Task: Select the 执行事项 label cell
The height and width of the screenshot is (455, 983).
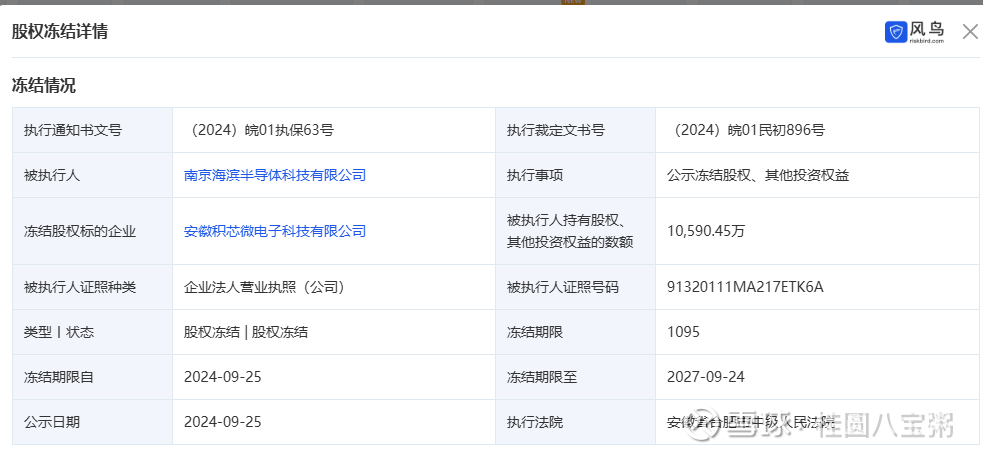Action: coord(576,175)
